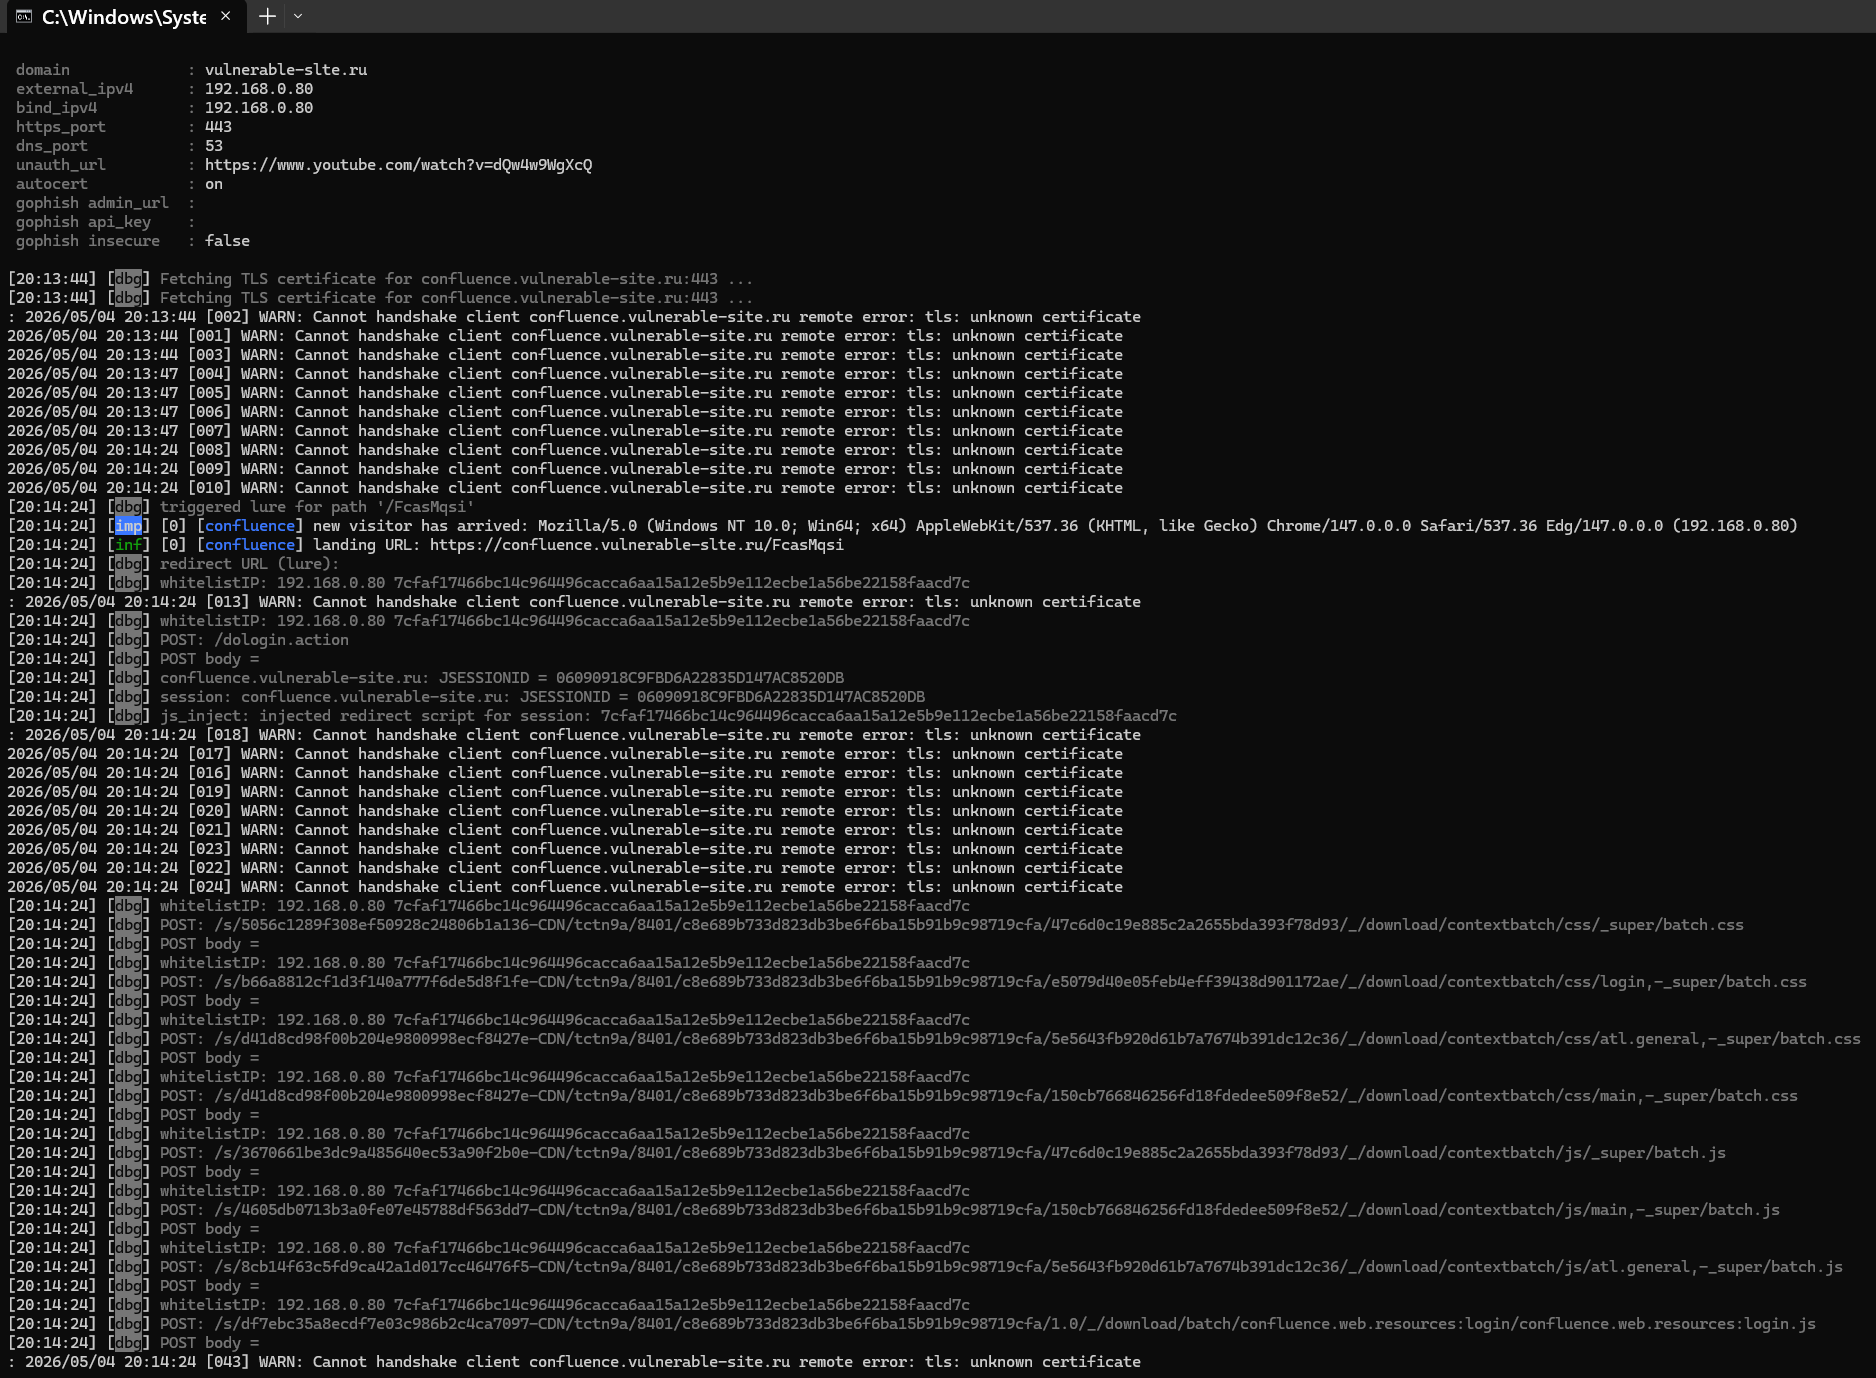Screen dimensions: 1876x1378
Task: Click the dns_port value 53
Action: [x=214, y=146]
